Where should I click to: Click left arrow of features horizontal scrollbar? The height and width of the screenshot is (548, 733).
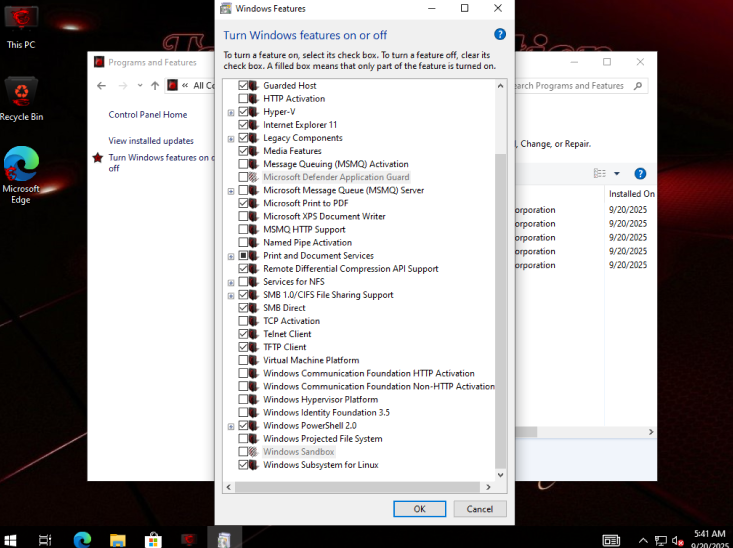click(229, 487)
